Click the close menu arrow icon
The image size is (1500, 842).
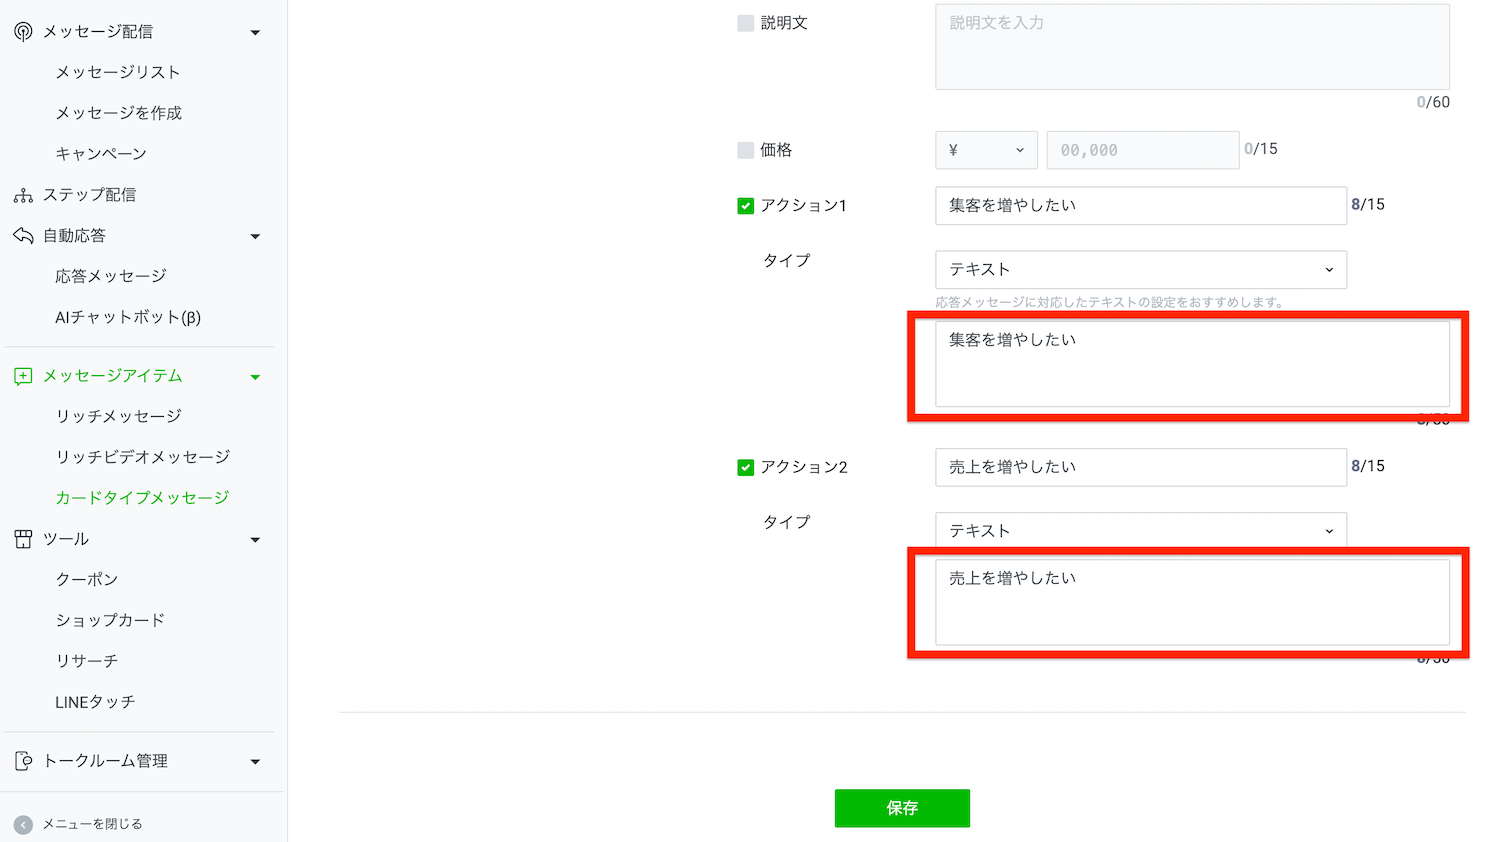(23, 824)
